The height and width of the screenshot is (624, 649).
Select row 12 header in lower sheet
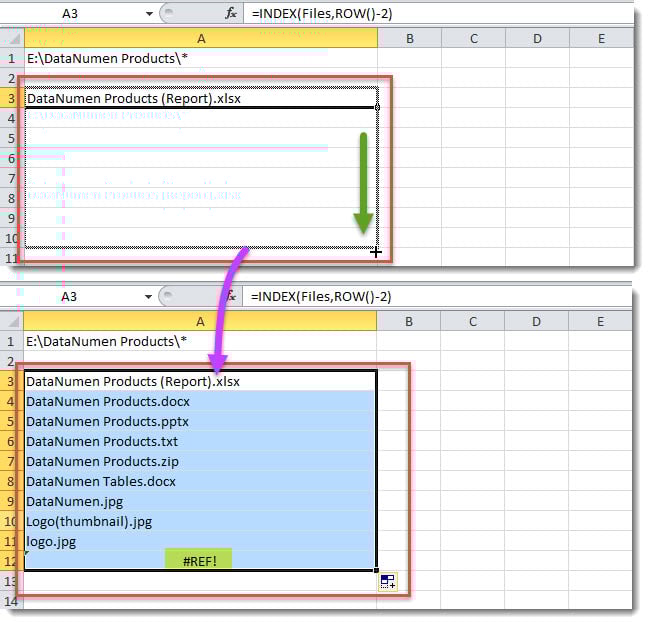tap(11, 561)
